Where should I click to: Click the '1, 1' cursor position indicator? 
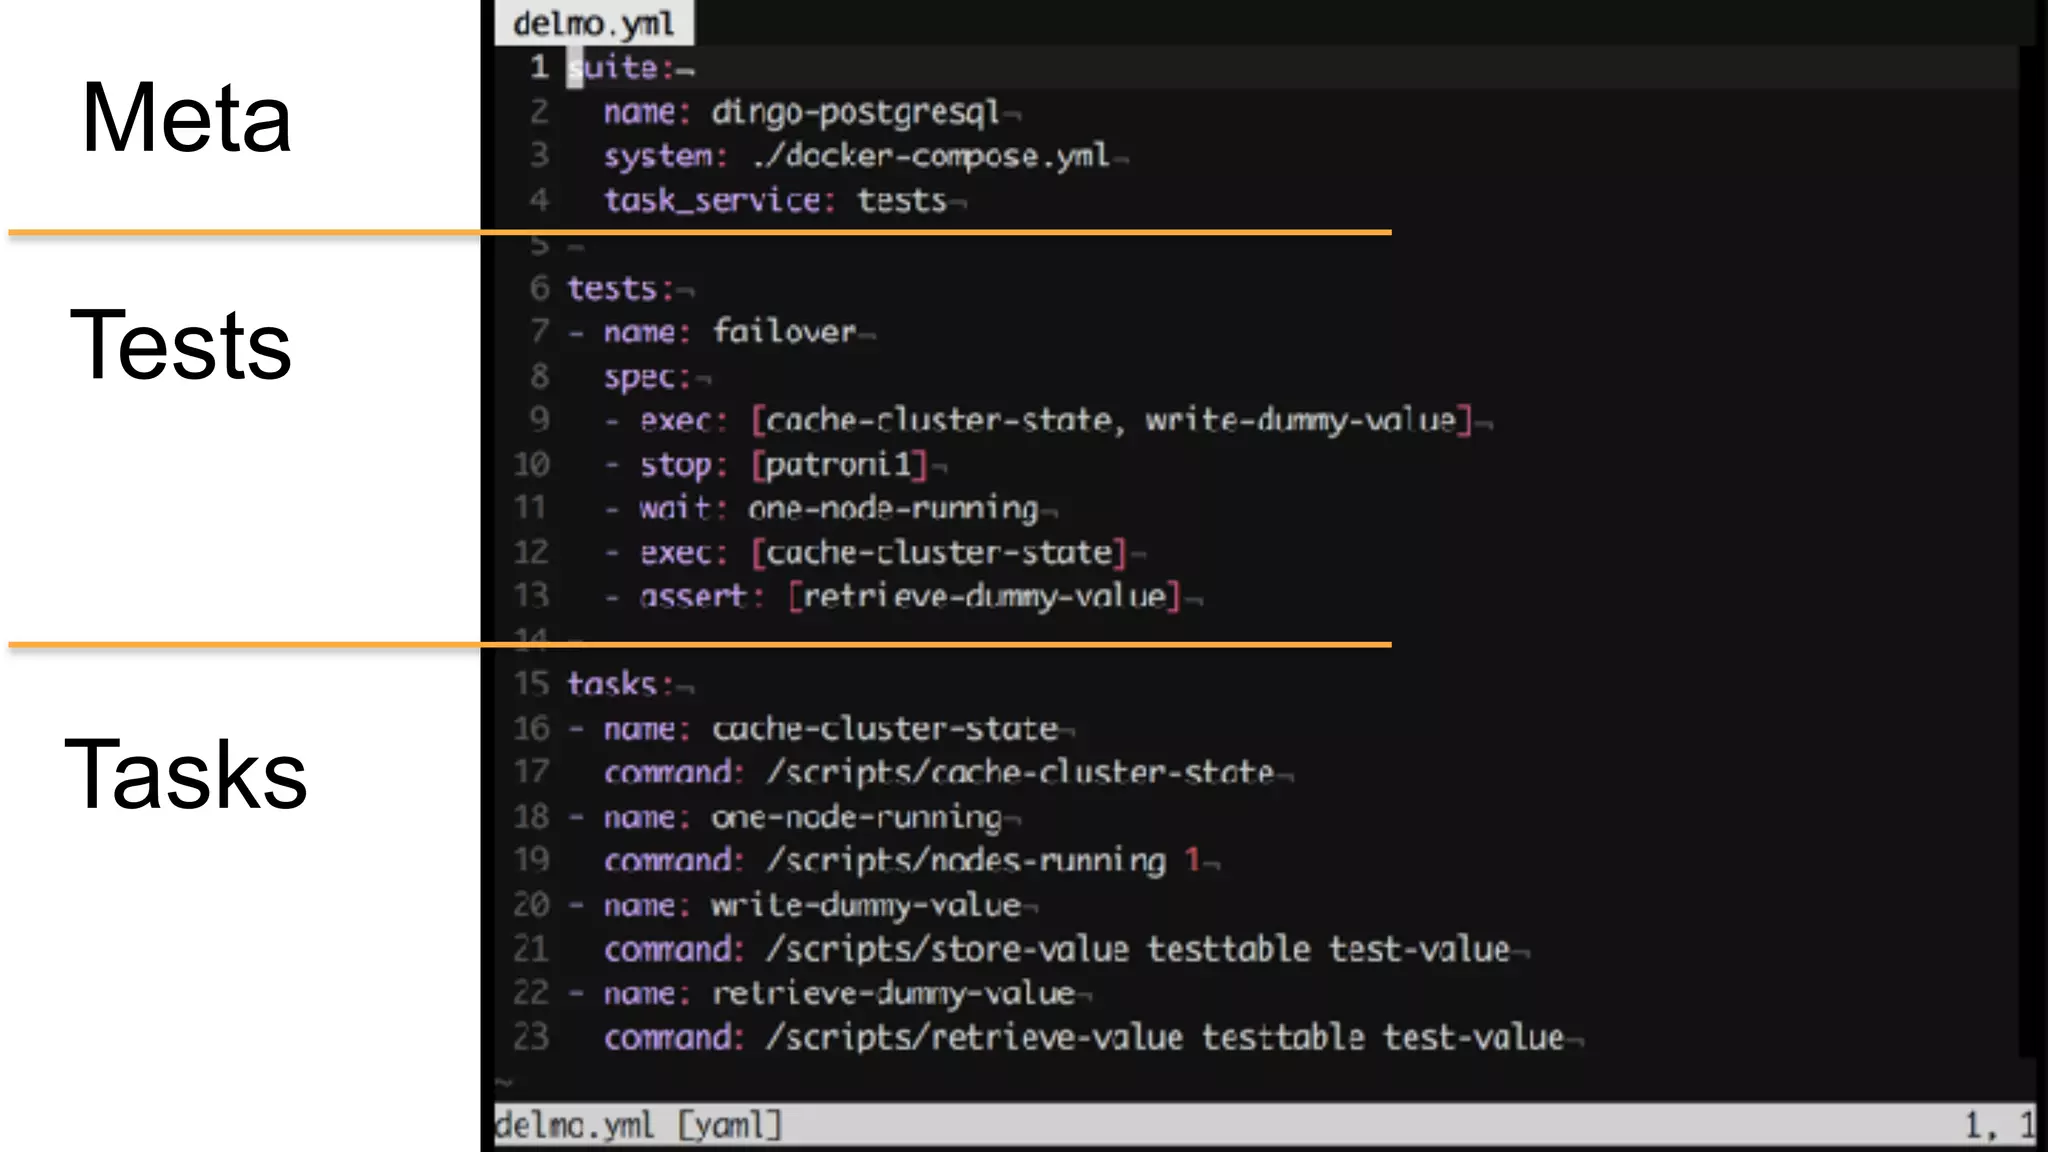click(1999, 1125)
